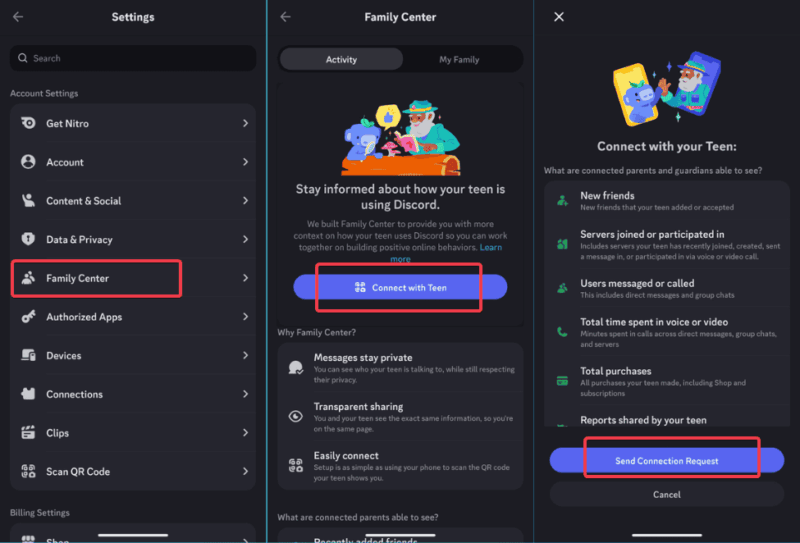Click the New friends list item
This screenshot has width=800, height=543.
(667, 201)
